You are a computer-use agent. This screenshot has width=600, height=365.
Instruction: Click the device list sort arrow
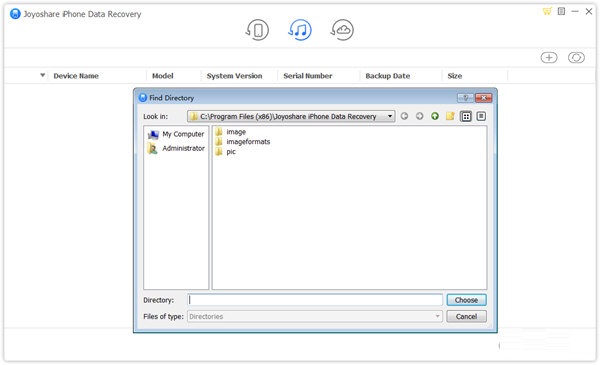point(42,75)
